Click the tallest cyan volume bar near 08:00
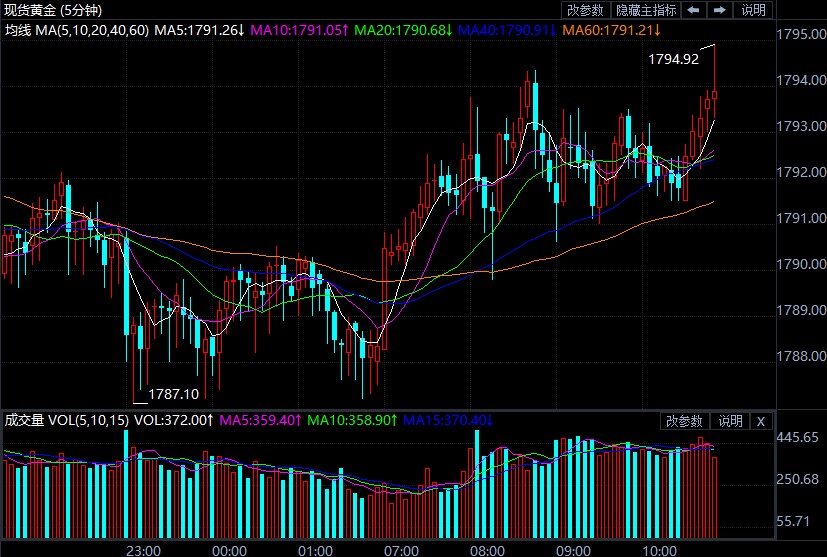 click(x=477, y=484)
